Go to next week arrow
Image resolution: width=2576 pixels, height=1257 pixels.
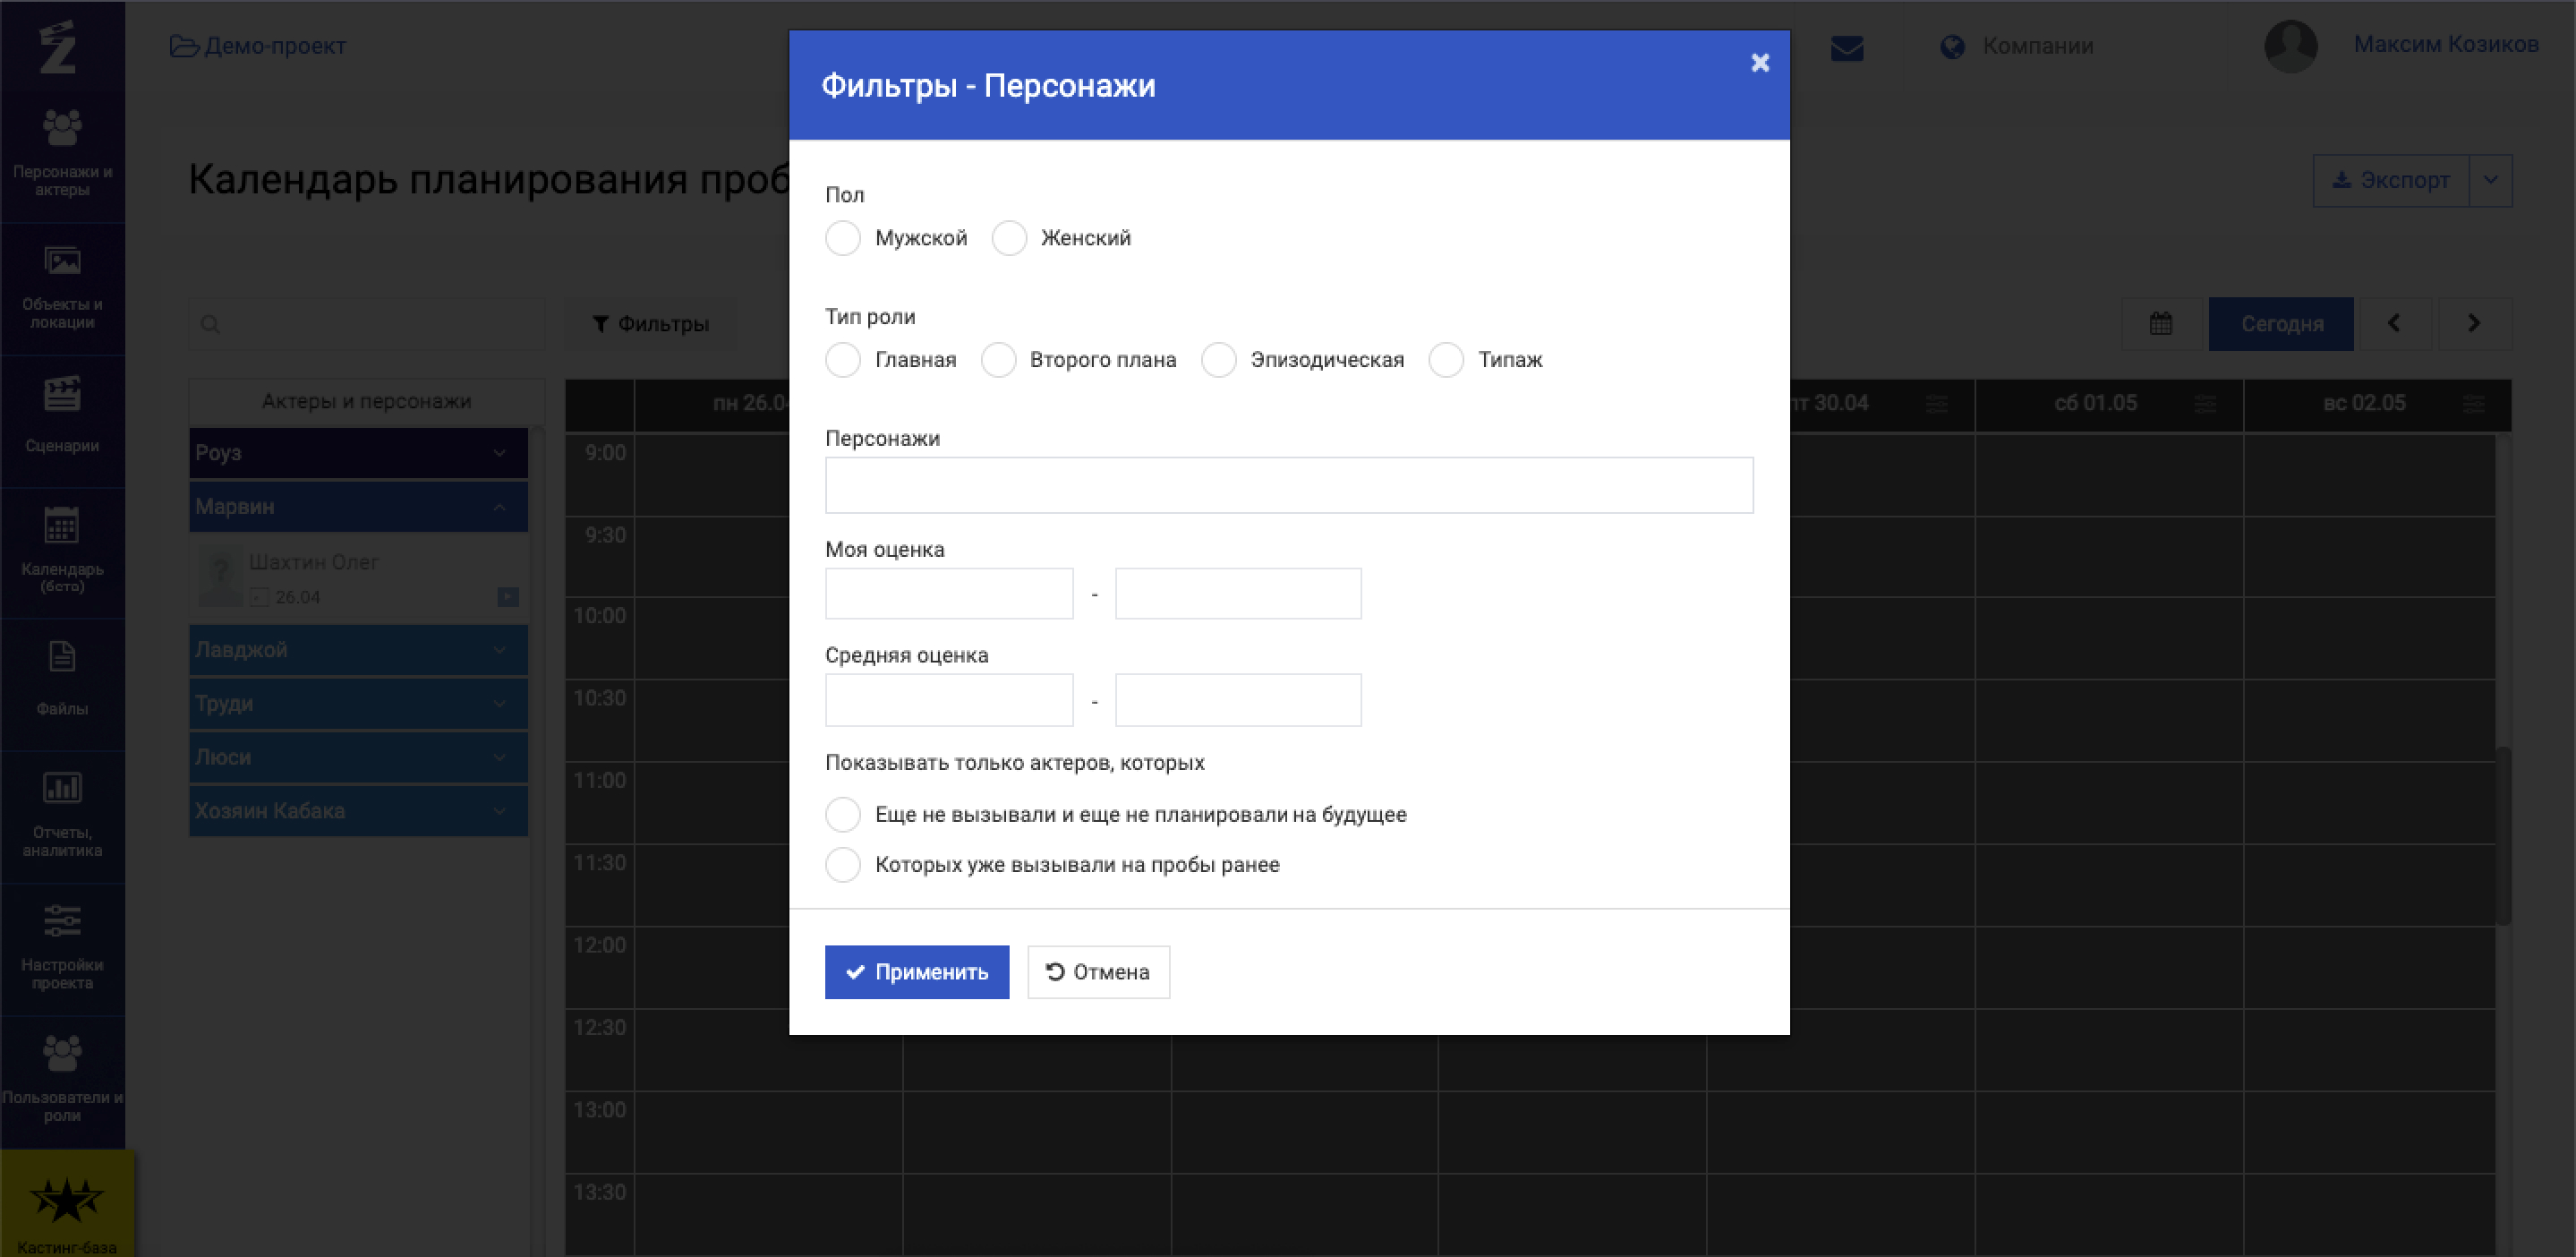pyautogui.click(x=2474, y=323)
